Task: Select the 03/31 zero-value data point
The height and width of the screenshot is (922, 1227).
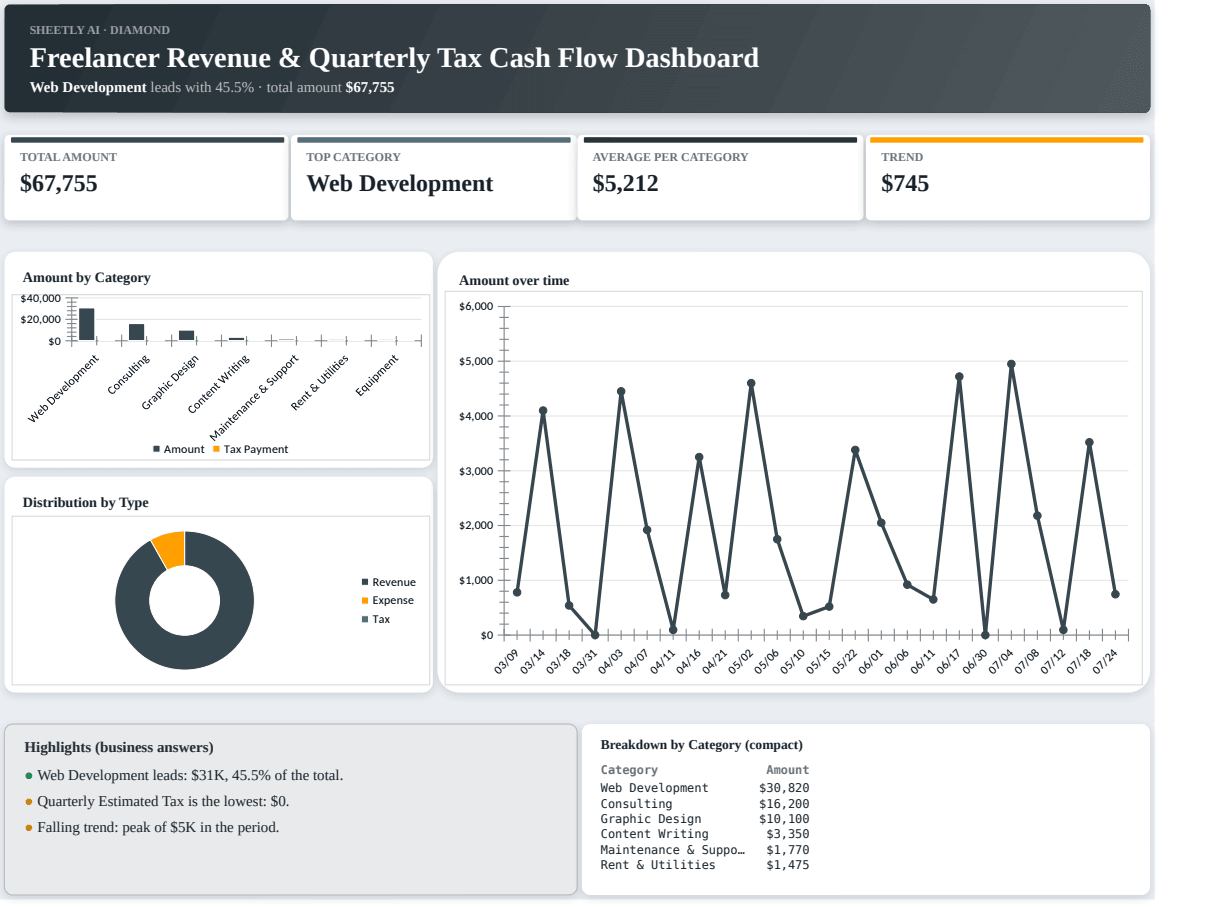Action: pyautogui.click(x=595, y=635)
